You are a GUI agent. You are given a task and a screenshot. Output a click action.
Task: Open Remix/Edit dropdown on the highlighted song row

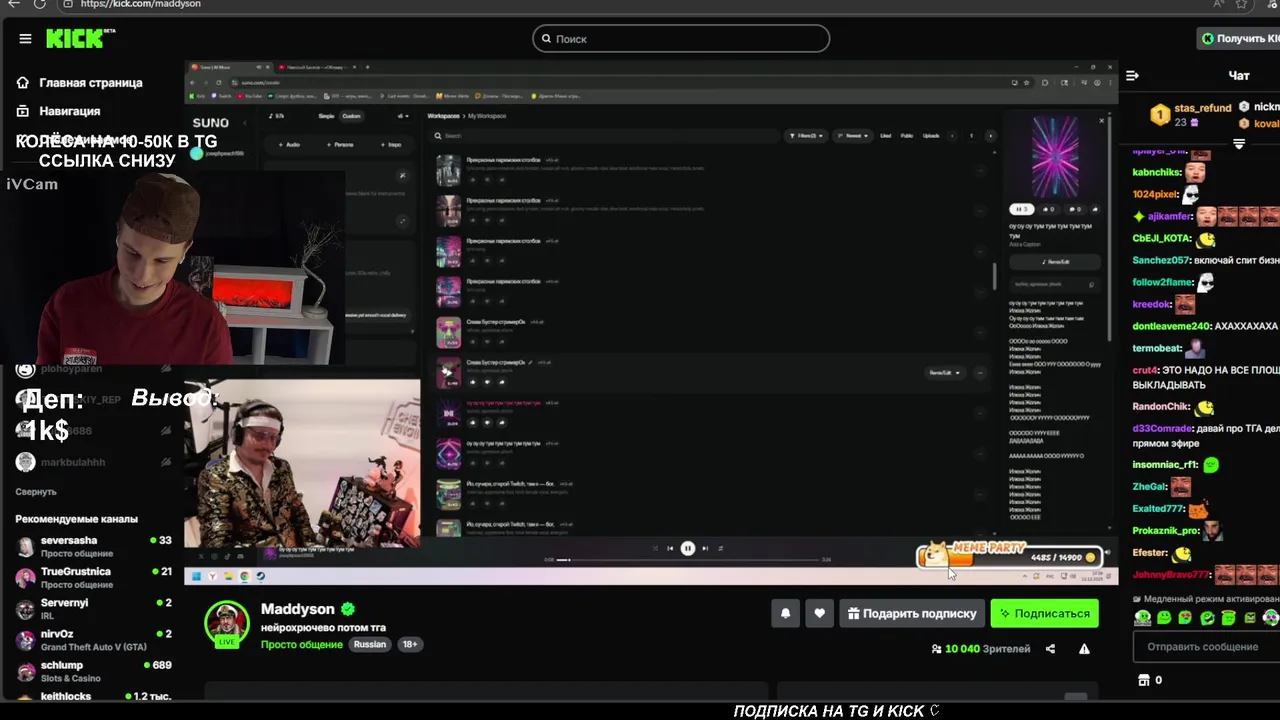(944, 373)
